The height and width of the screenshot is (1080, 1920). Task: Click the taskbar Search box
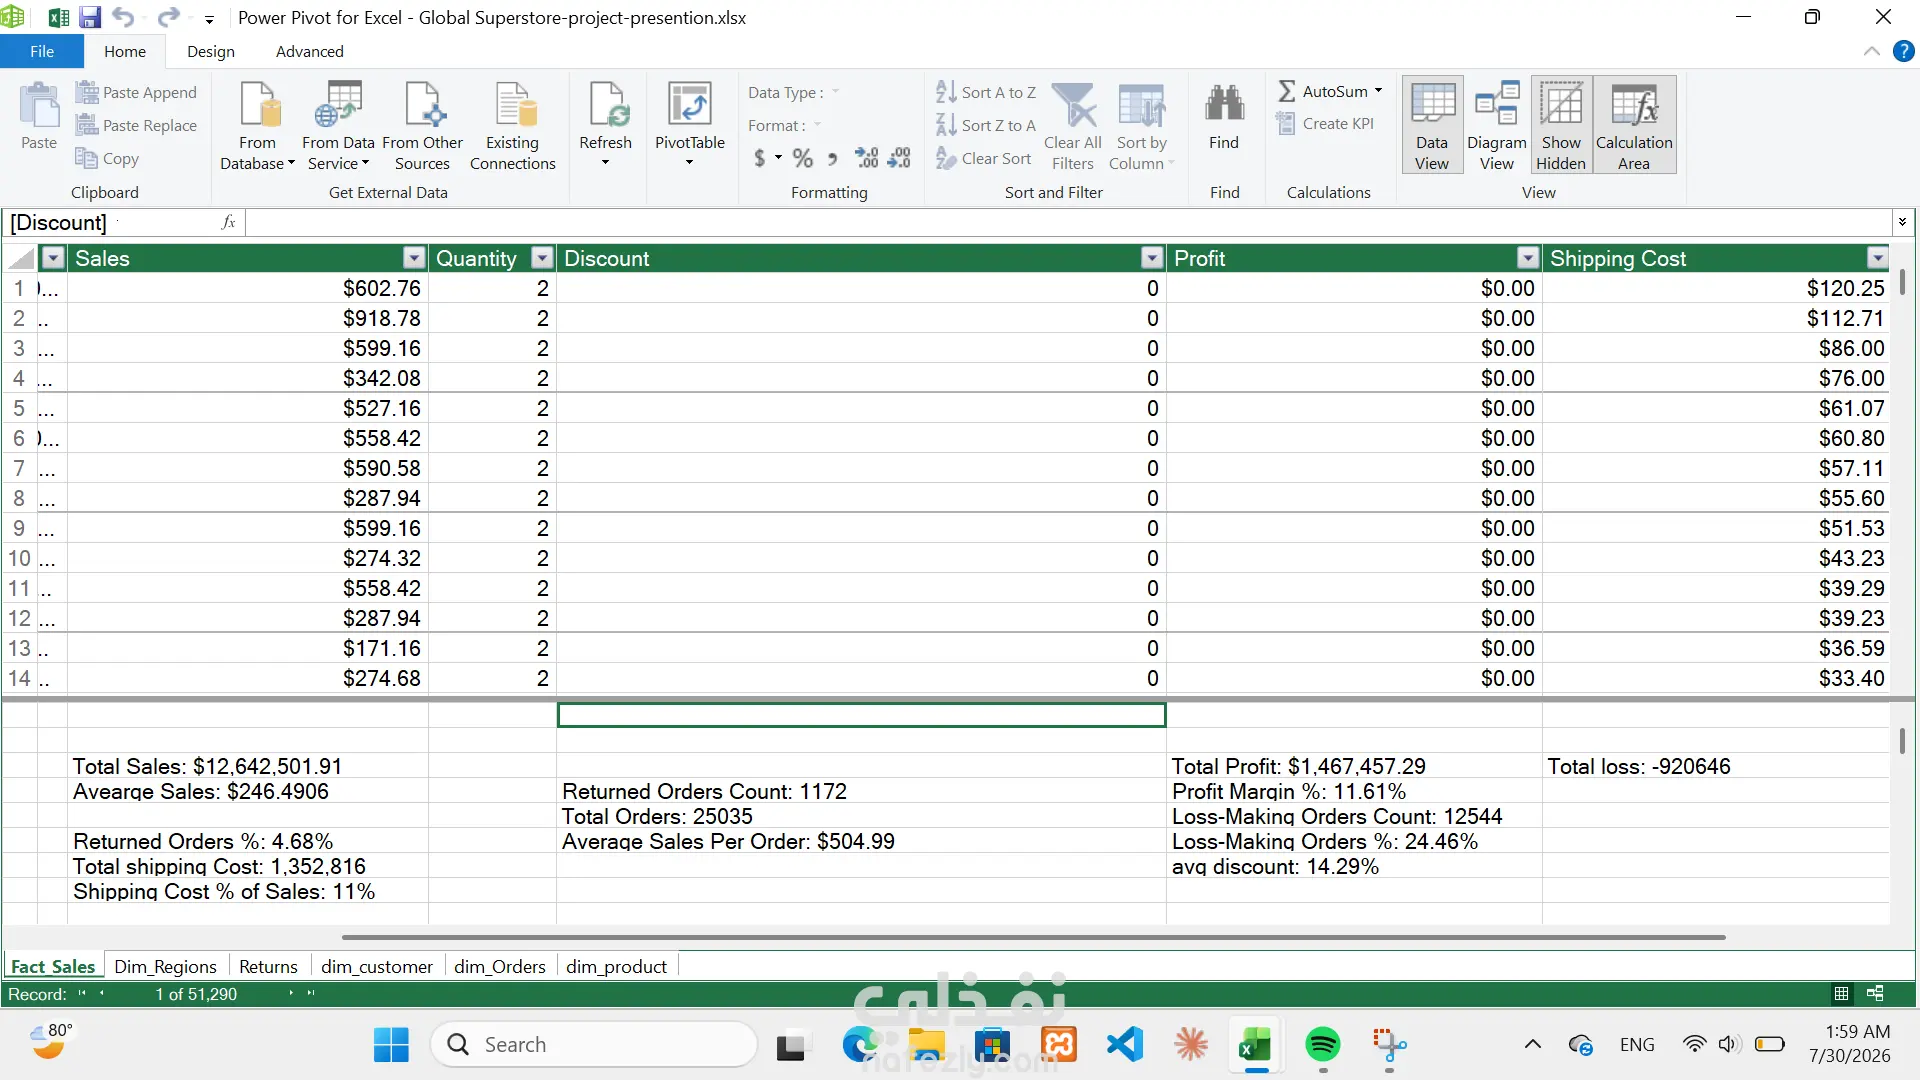tap(594, 1045)
